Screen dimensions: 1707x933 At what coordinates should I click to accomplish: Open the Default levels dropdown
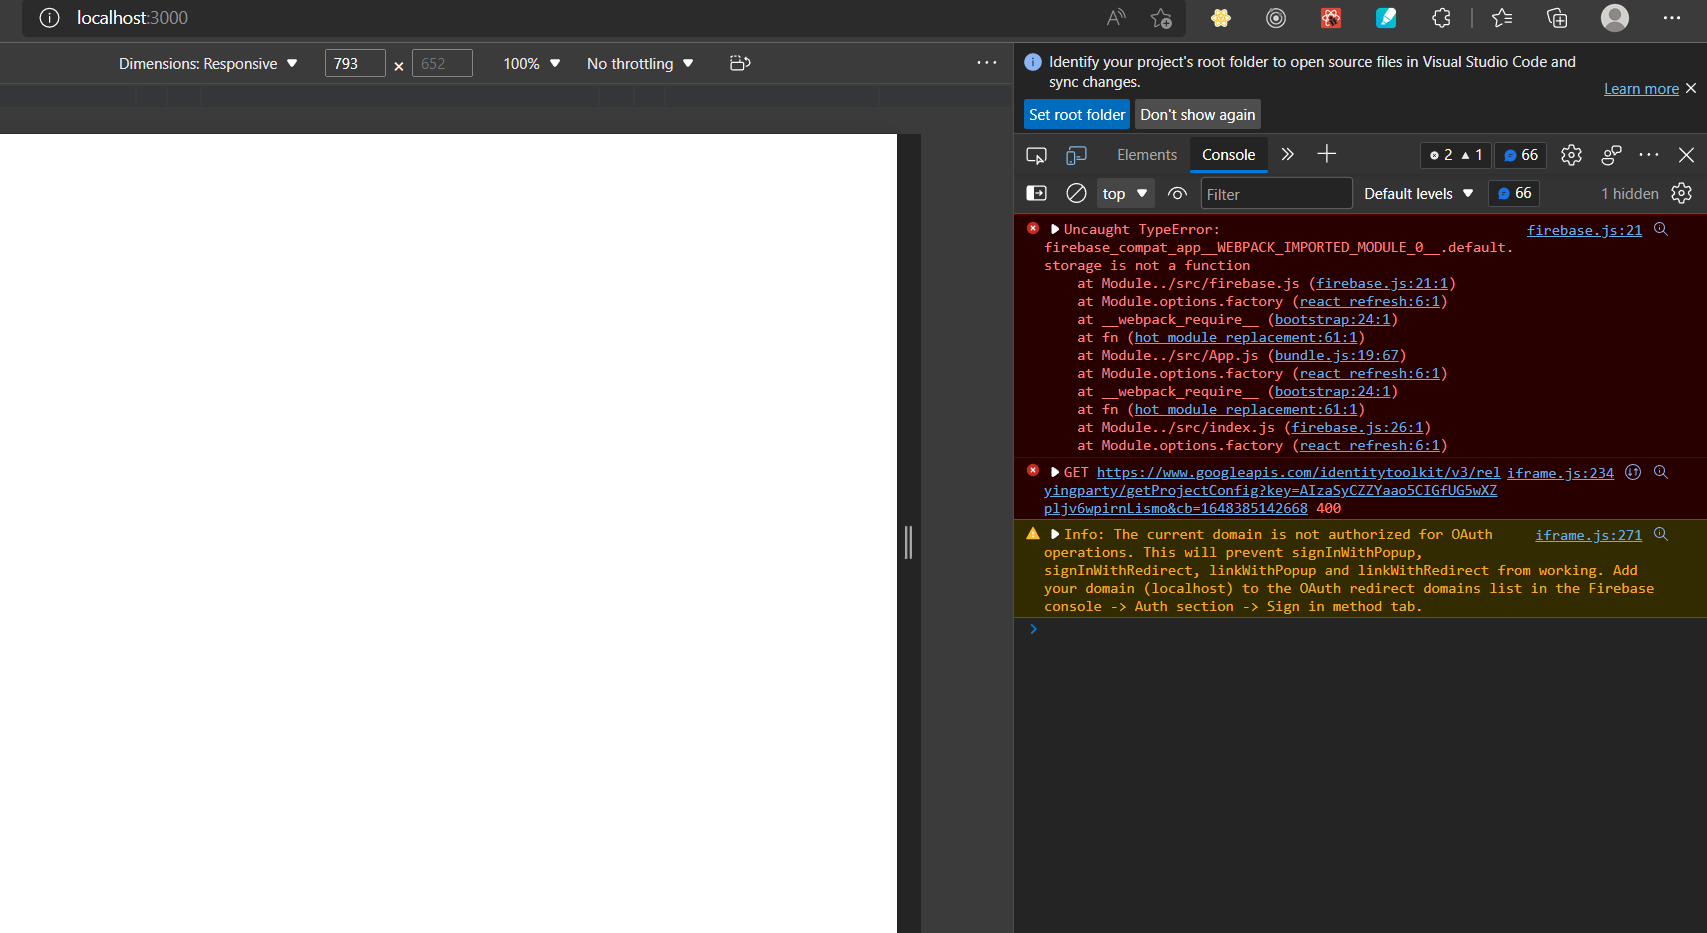(x=1418, y=193)
